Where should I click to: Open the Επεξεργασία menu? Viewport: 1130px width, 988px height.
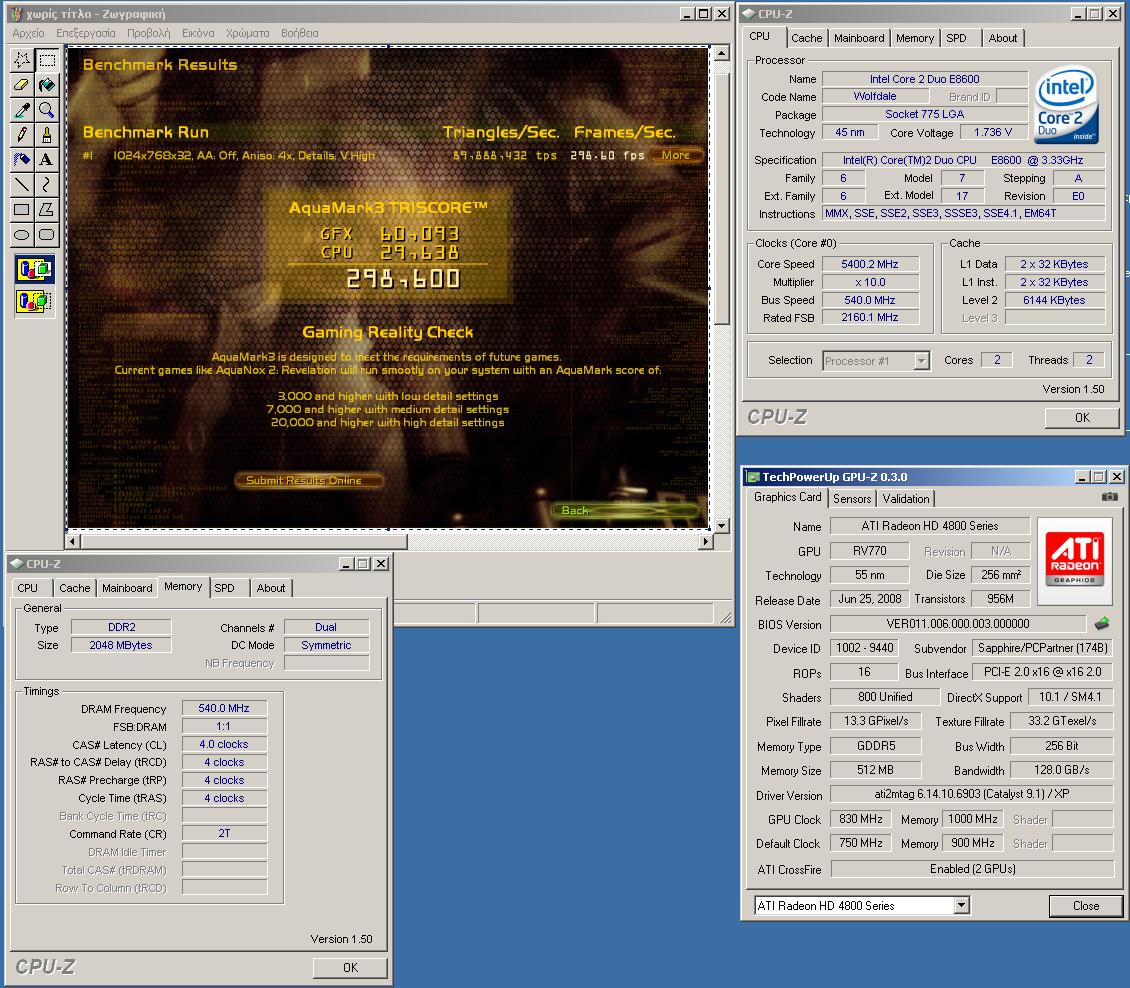tap(86, 33)
